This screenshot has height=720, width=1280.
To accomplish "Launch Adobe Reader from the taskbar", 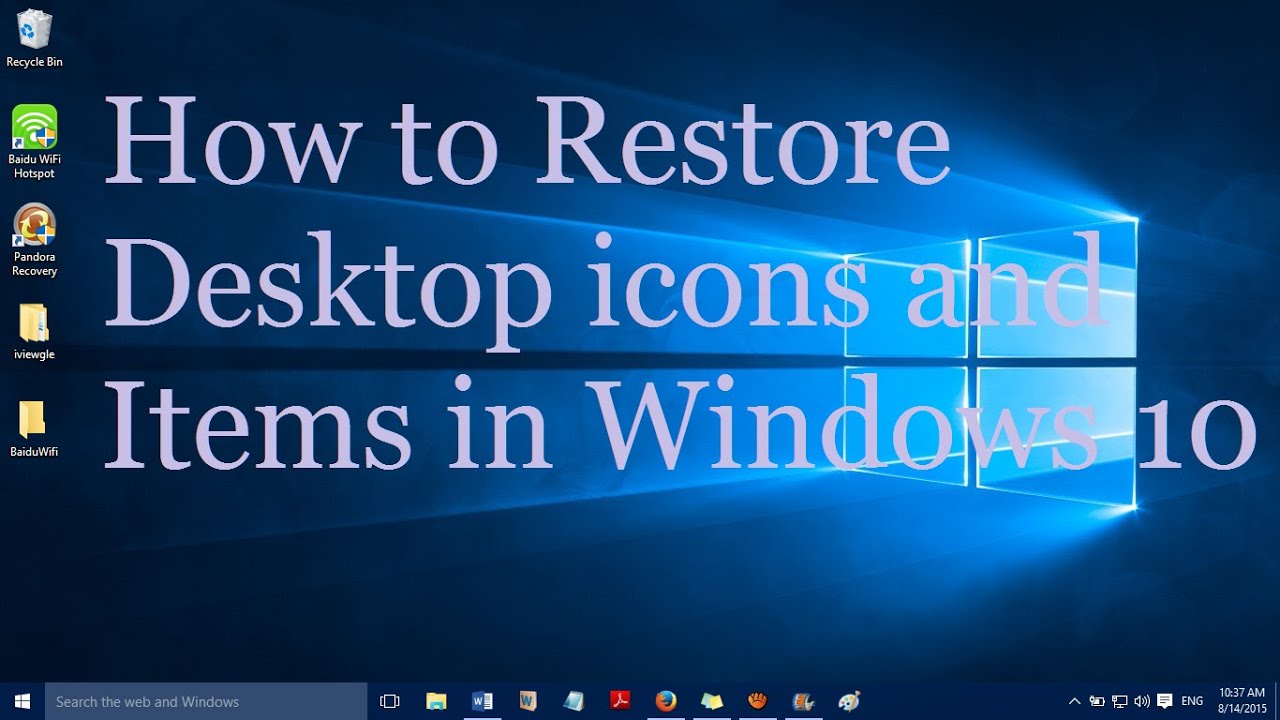I will click(620, 701).
